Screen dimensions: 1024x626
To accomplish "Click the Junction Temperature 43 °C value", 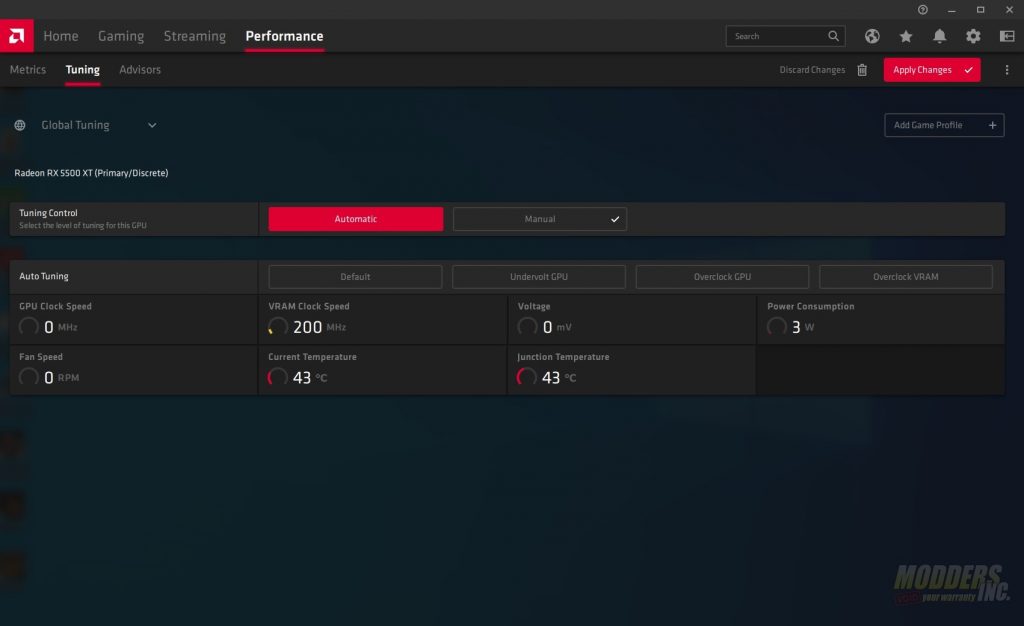I will [559, 377].
